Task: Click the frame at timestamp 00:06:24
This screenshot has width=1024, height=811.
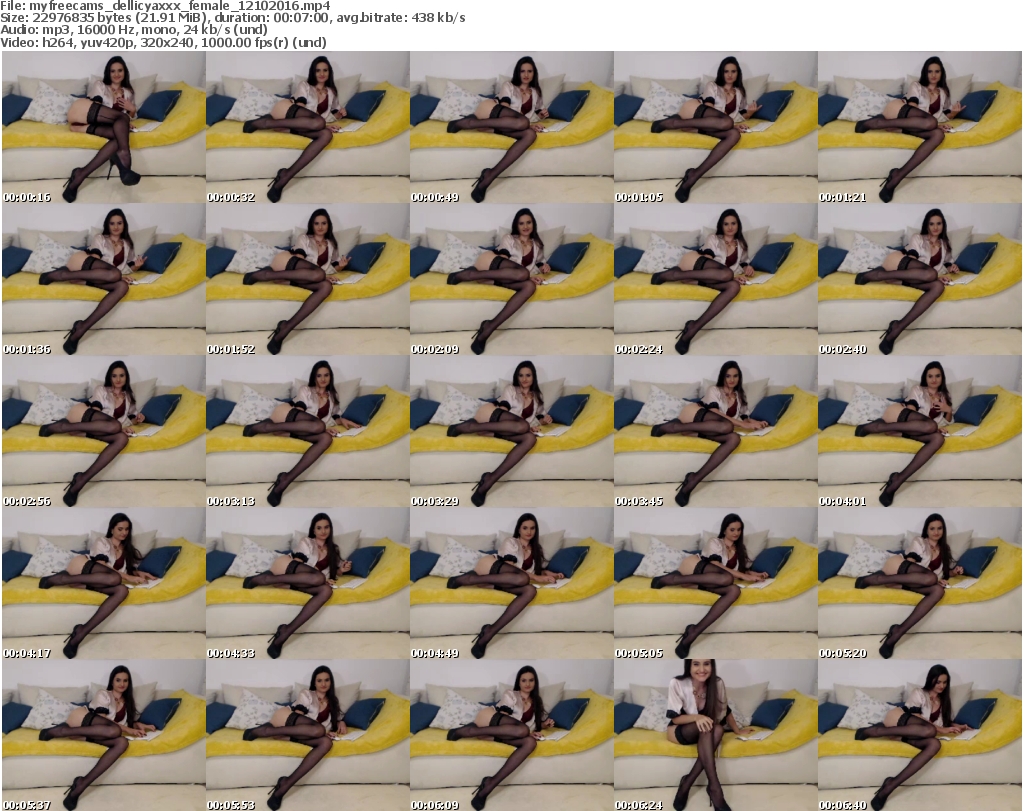Action: tap(715, 735)
